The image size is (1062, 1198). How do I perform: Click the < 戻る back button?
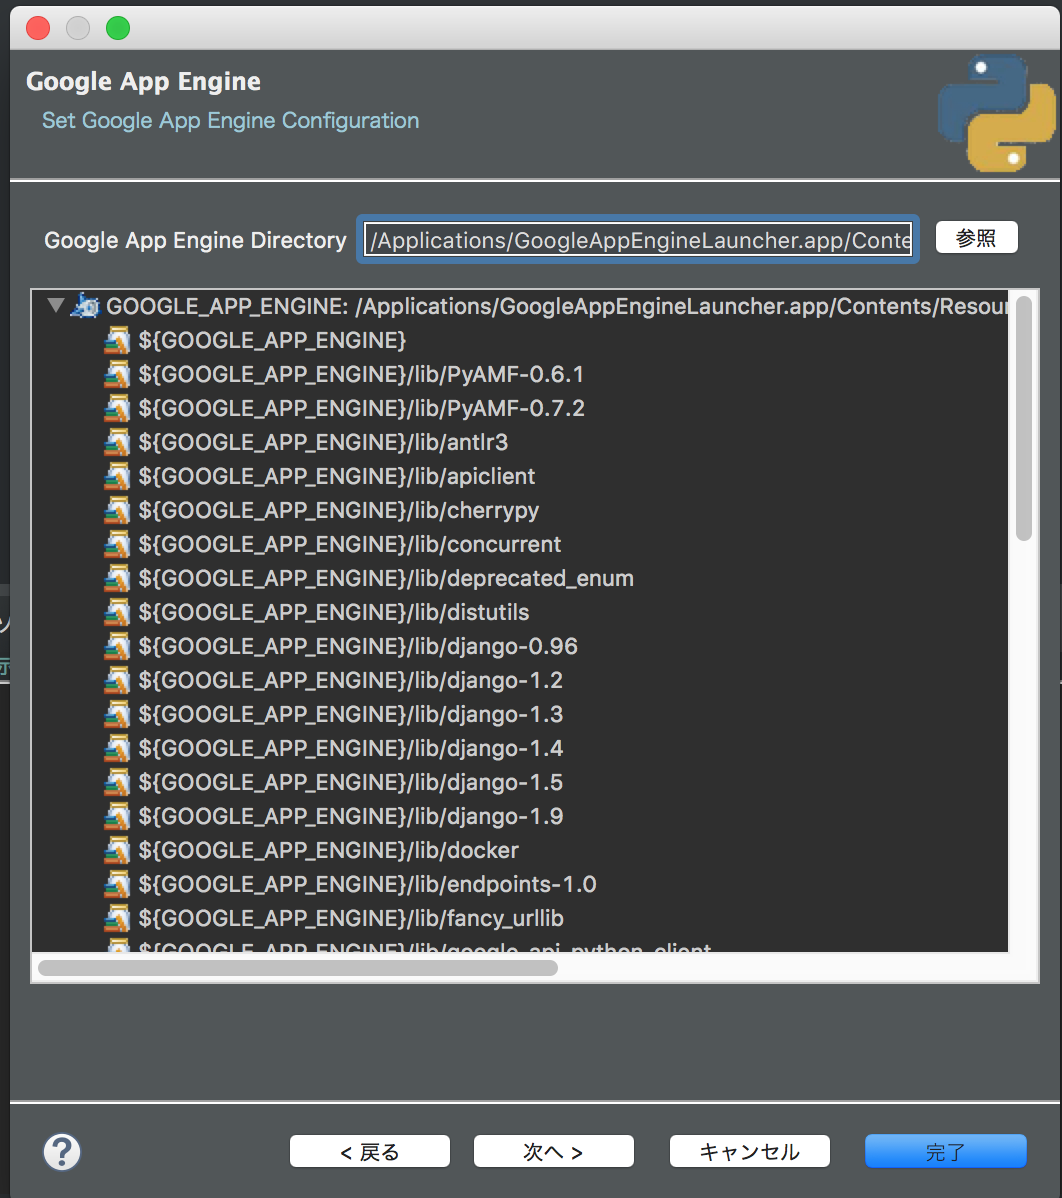pyautogui.click(x=370, y=1151)
